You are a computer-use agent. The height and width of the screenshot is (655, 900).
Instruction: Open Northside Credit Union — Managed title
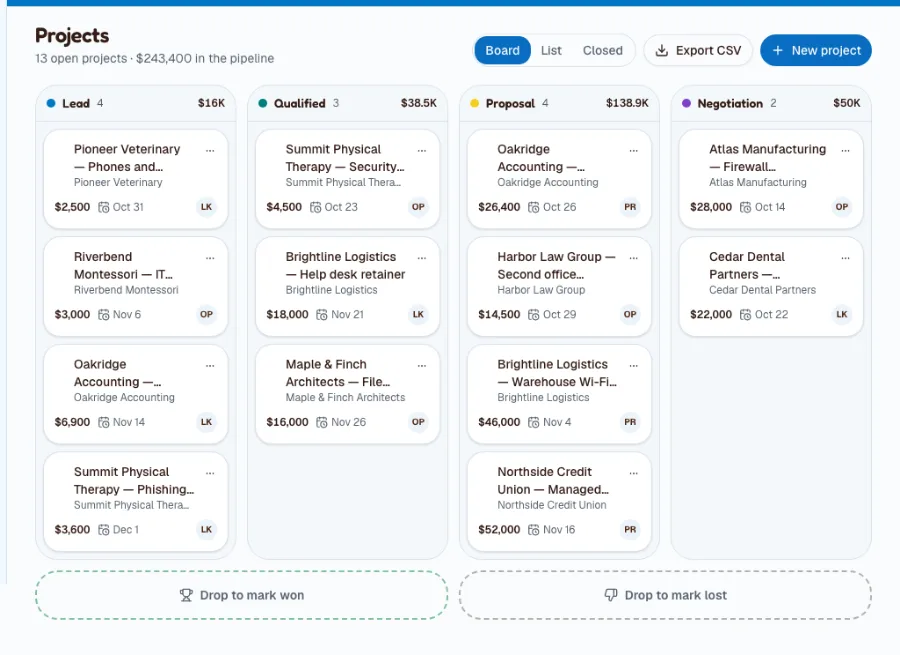pyautogui.click(x=553, y=480)
